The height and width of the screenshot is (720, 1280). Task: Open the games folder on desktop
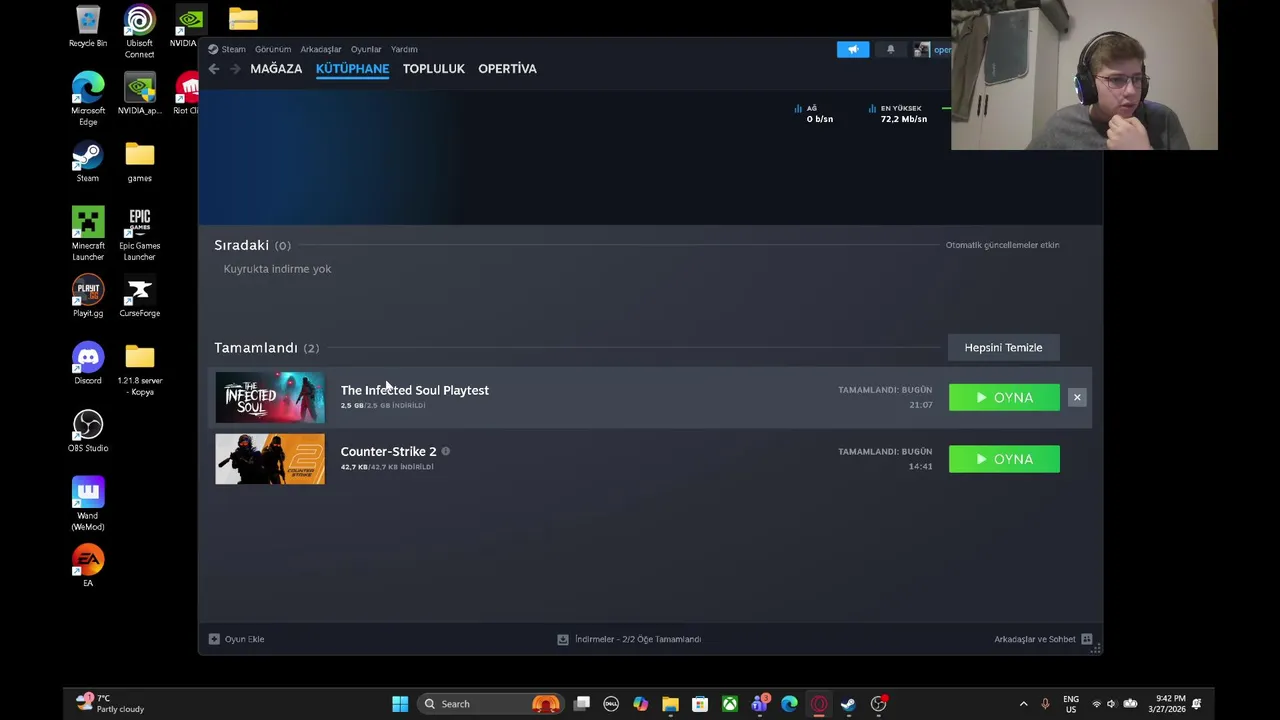tap(140, 162)
